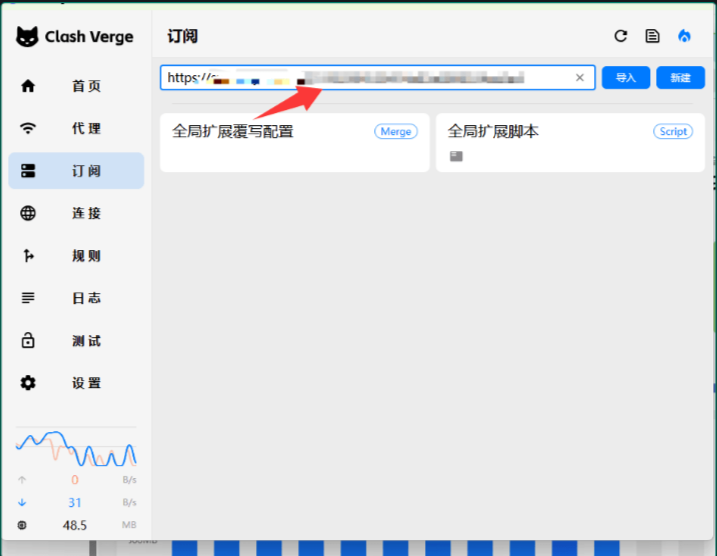Open the 全局扩展脚本 Script card

(x=569, y=142)
